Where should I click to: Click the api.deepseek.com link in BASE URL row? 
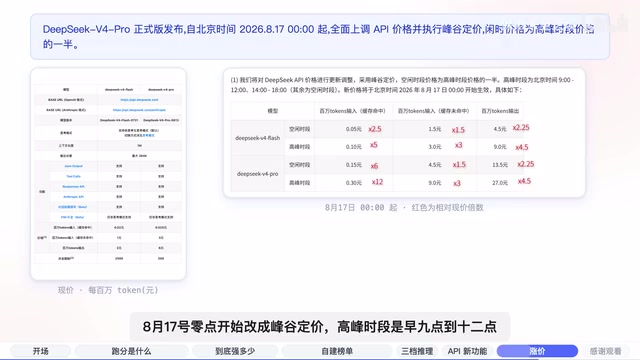tap(139, 100)
